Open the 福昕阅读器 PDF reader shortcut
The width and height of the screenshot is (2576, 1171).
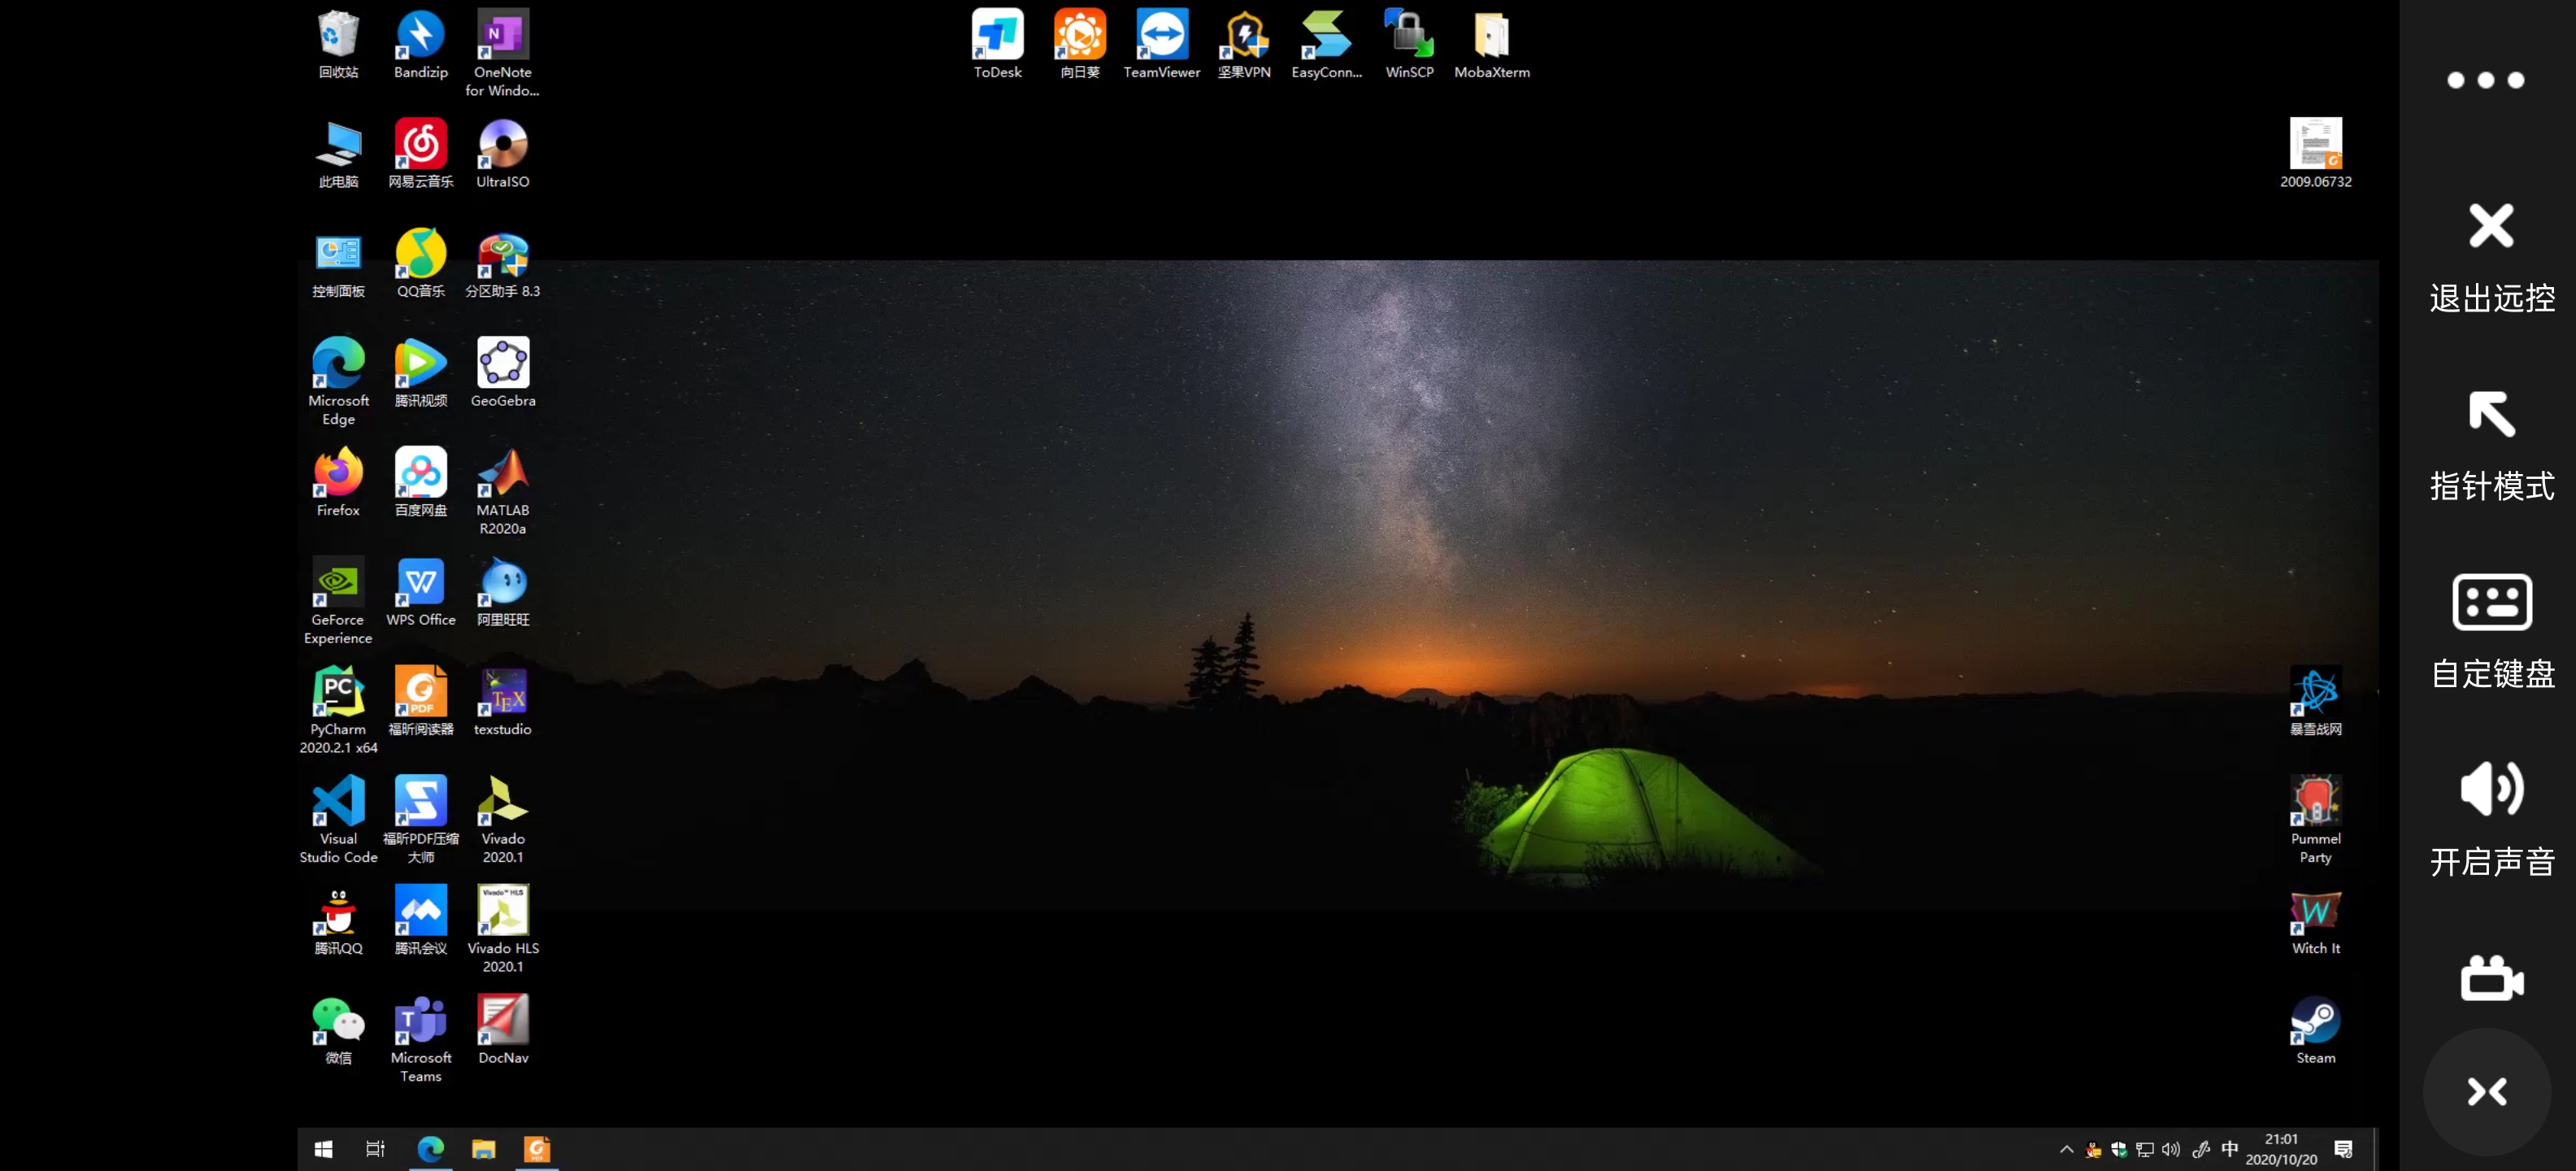[420, 701]
